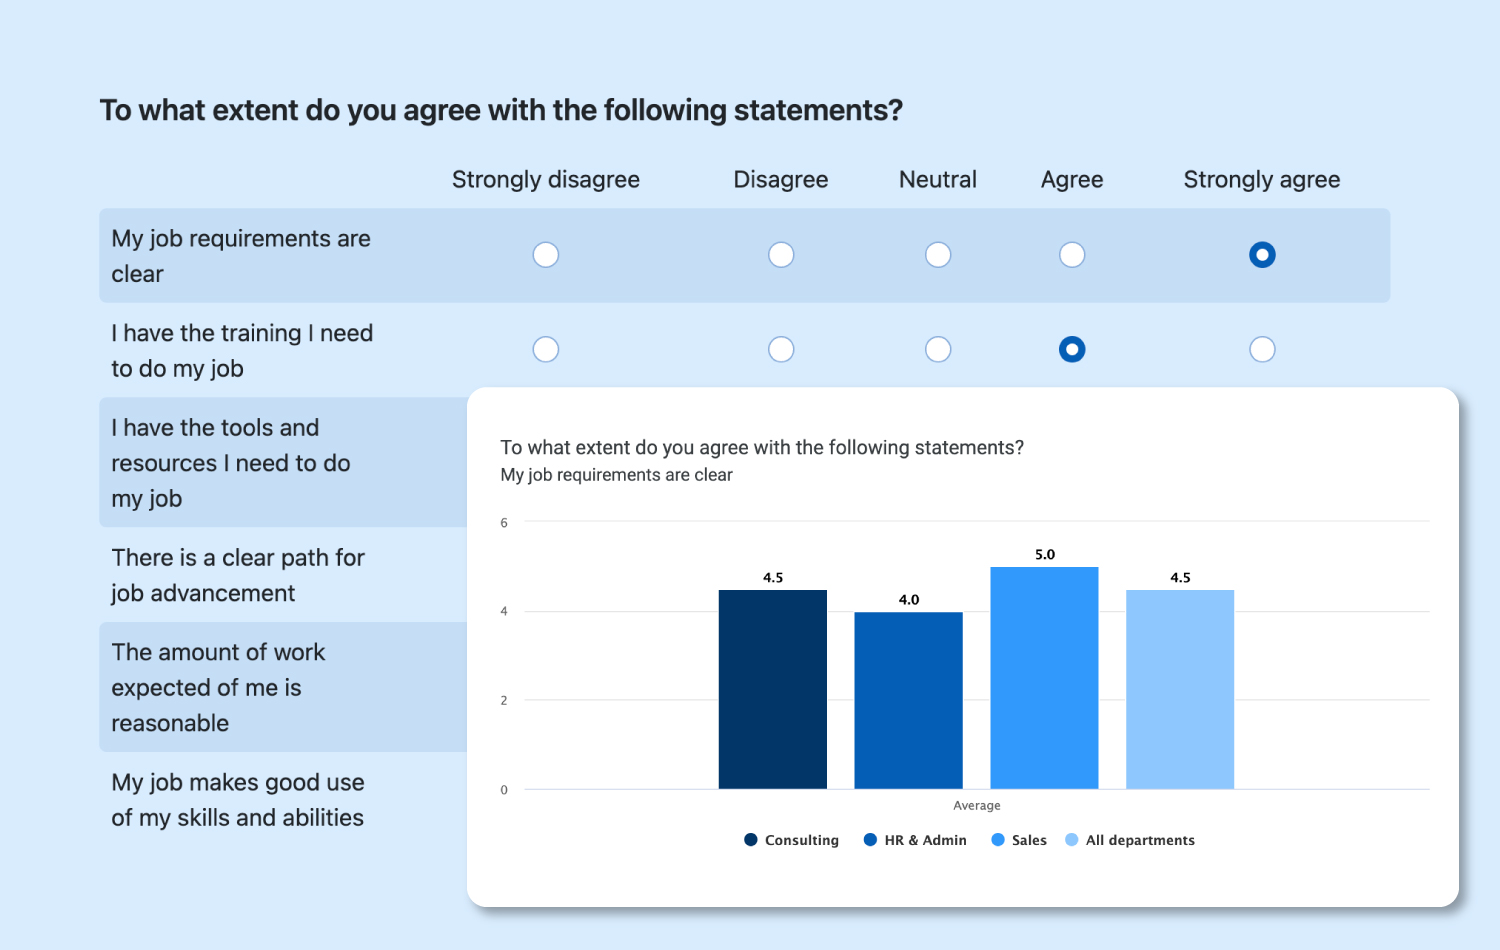This screenshot has height=950, width=1500.
Task: Click the Consulting legend marker
Action: tap(750, 840)
